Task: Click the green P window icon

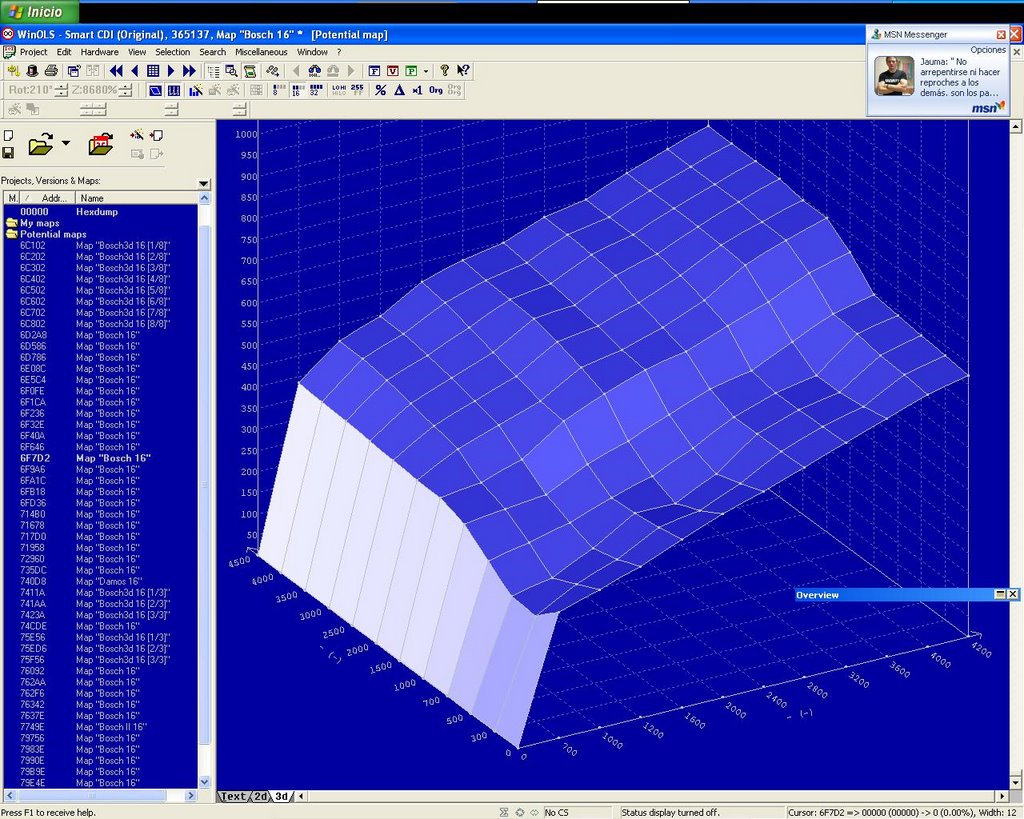Action: [411, 71]
